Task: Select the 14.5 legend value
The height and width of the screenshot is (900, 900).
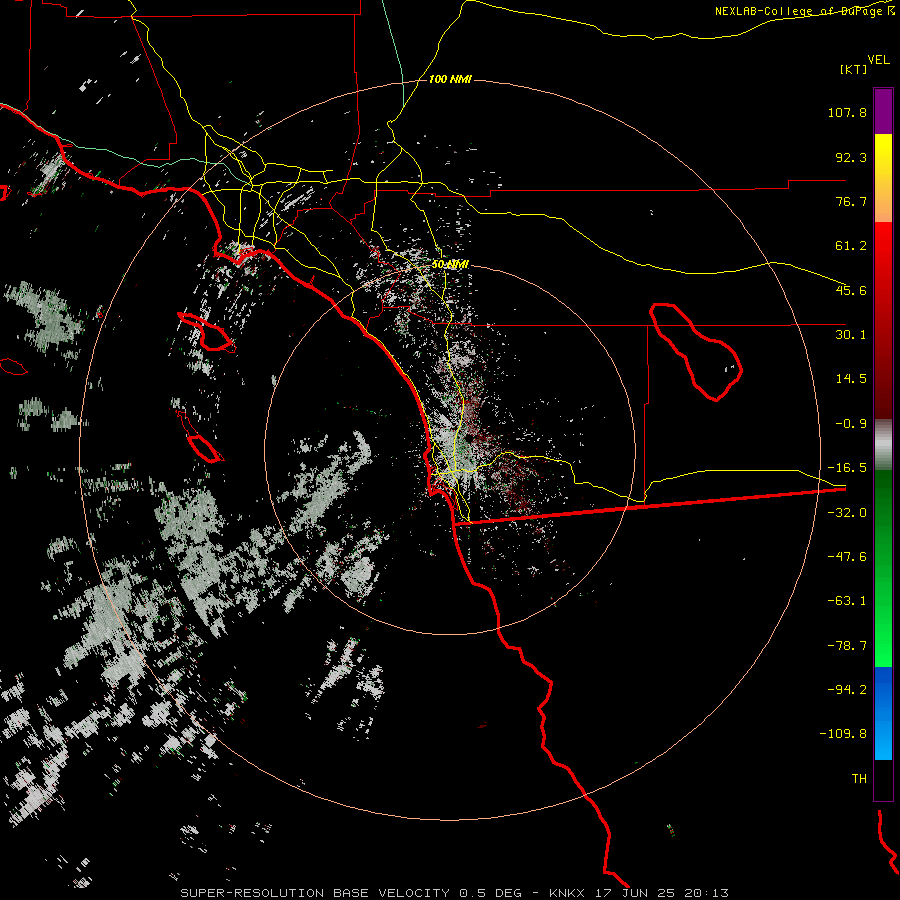Action: pyautogui.click(x=851, y=379)
